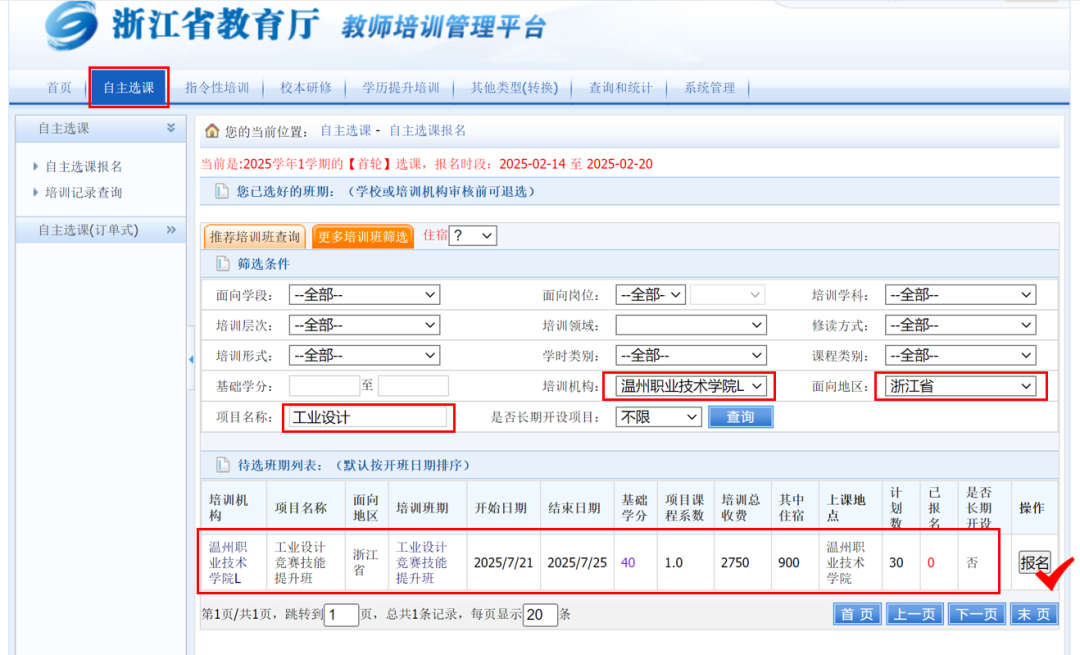Open the 学时类别 dropdown
This screenshot has width=1080, height=655.
(691, 355)
